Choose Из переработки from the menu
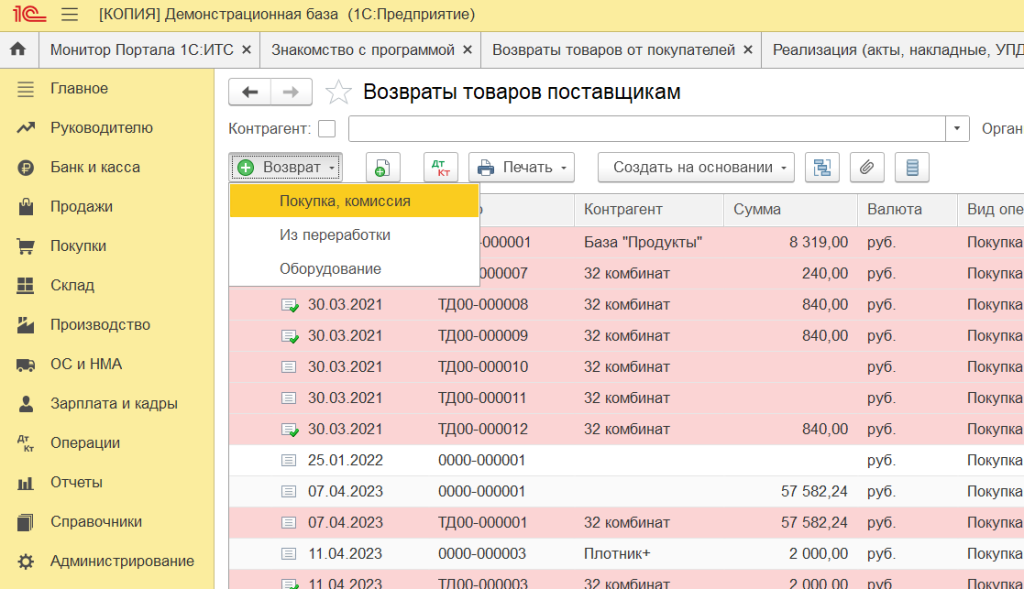 coord(354,235)
